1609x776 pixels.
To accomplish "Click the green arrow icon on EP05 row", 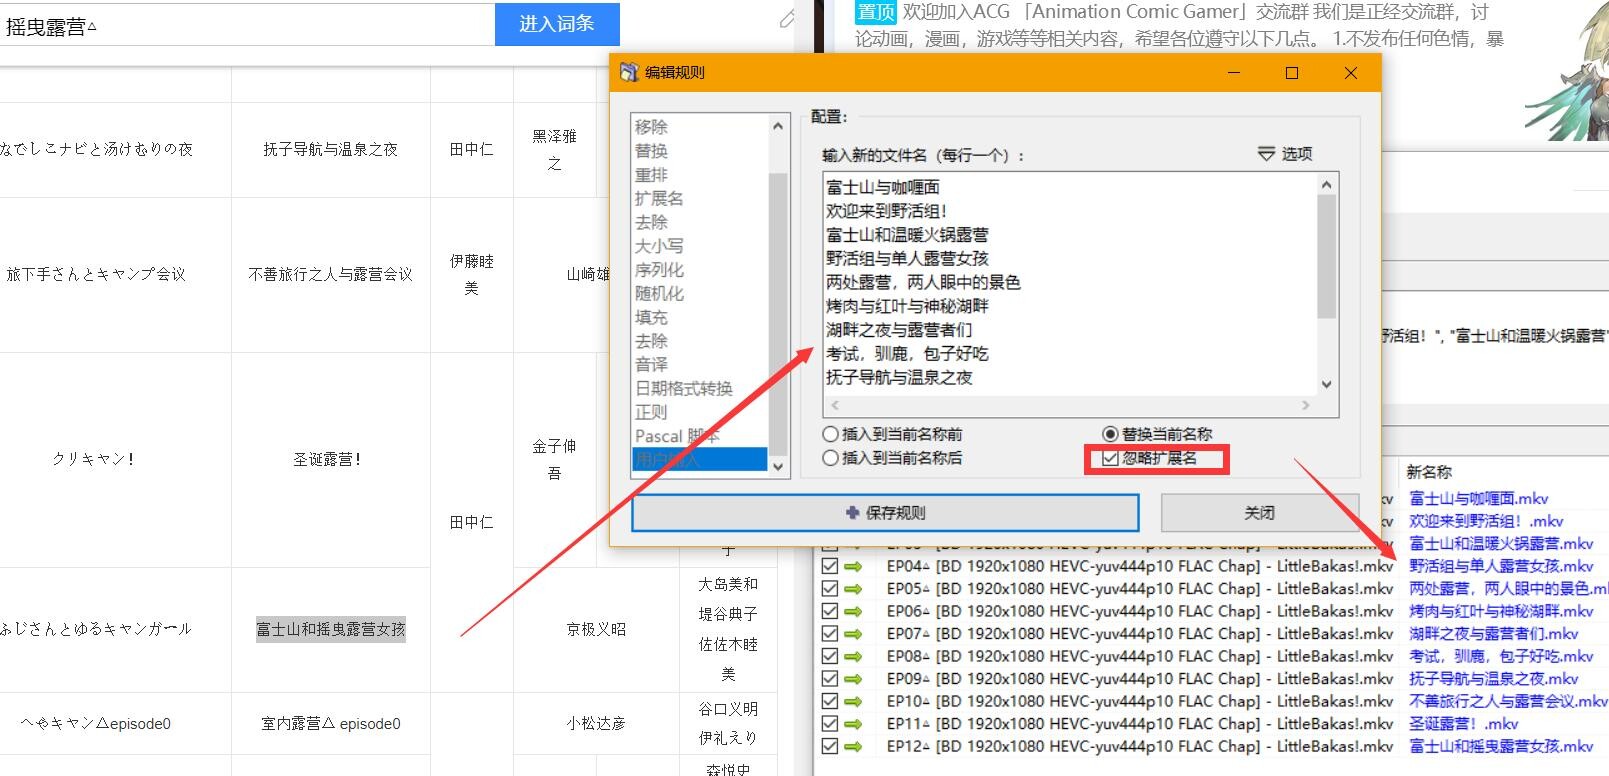I will [x=853, y=589].
